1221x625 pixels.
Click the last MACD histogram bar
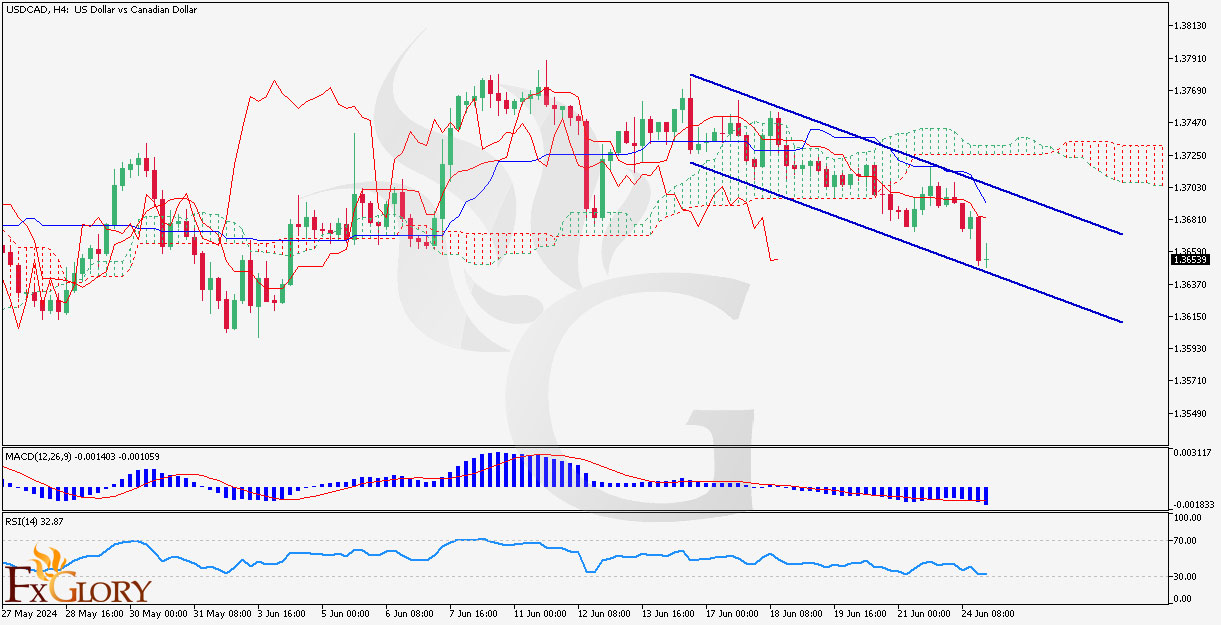point(986,495)
